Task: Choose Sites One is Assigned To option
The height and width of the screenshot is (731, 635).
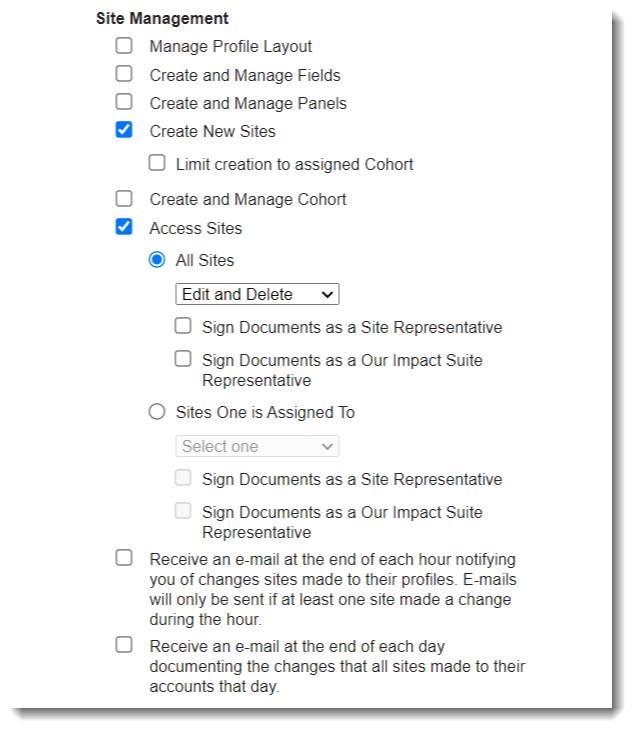Action: [157, 412]
